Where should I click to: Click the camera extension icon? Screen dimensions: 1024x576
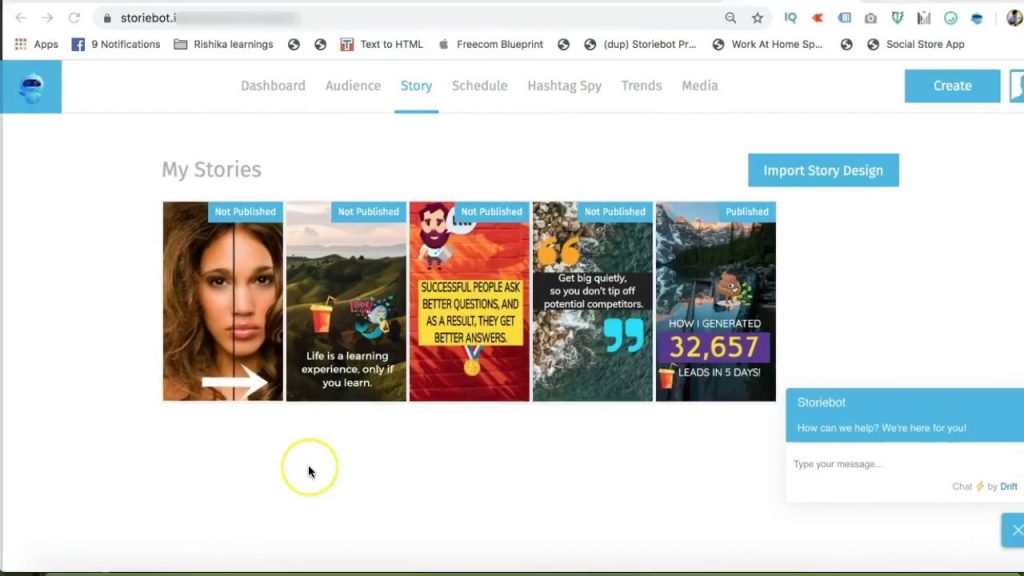pyautogui.click(x=871, y=18)
